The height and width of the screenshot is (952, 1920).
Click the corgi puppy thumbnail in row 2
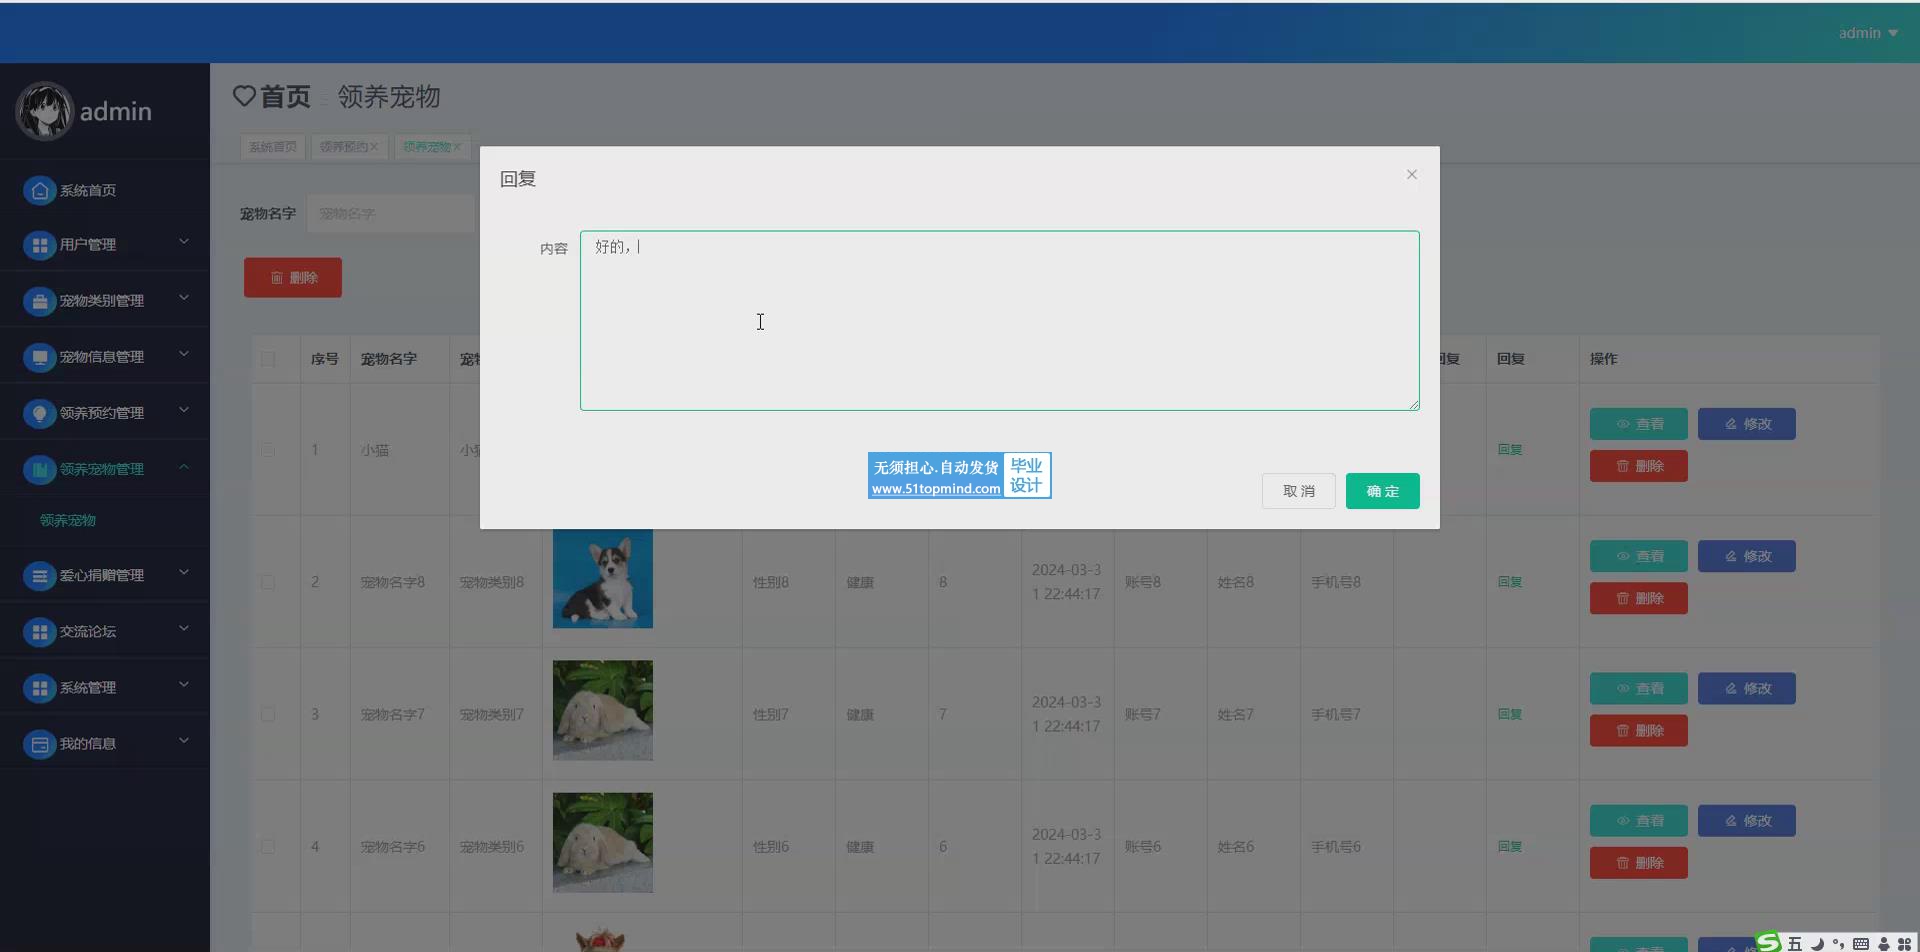click(x=603, y=578)
